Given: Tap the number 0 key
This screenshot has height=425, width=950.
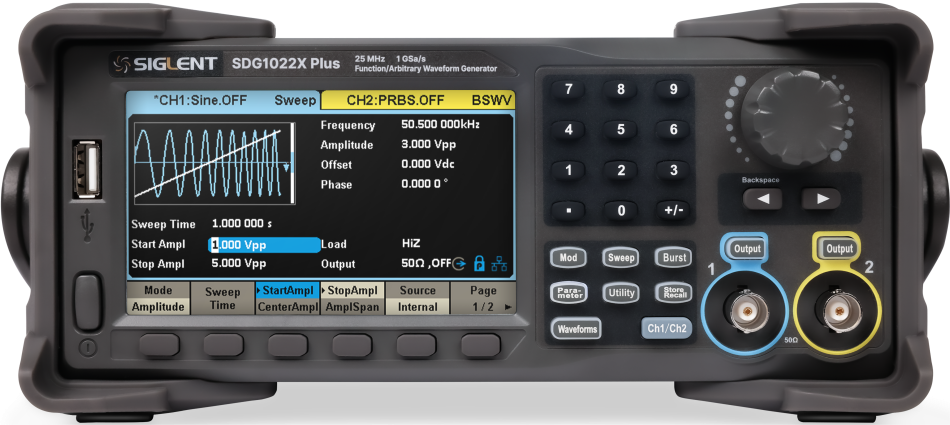Looking at the screenshot, I should [620, 210].
